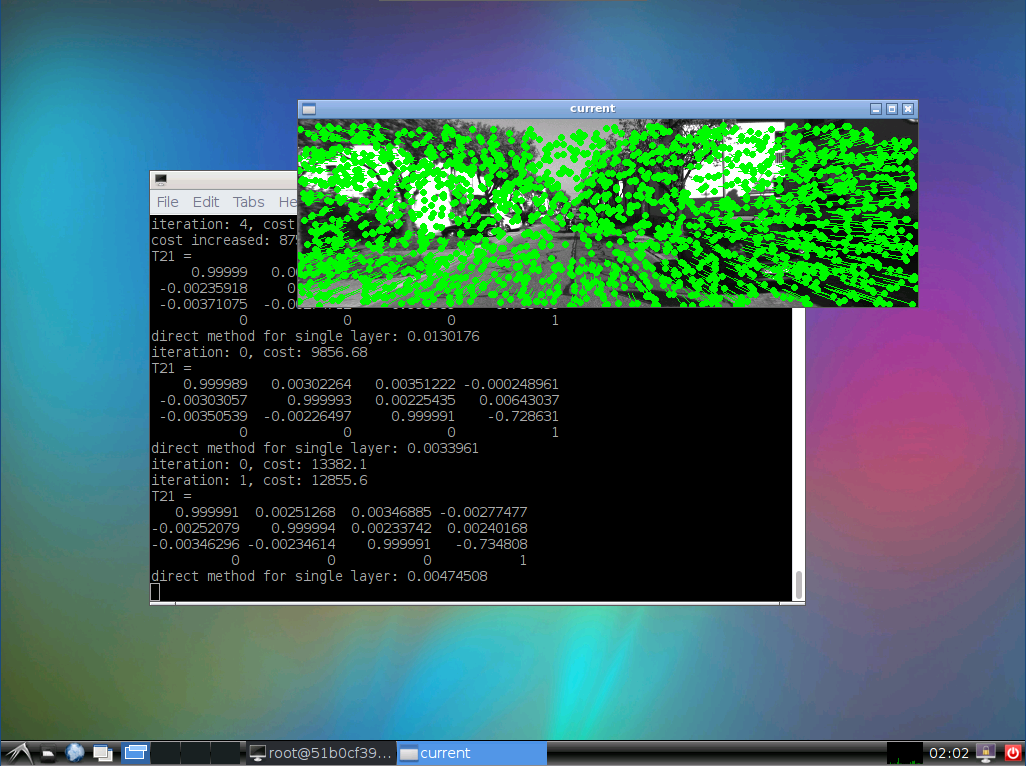This screenshot has height=766, width=1026.
Task: Click the matrix value -0.00303057
Action: point(203,400)
